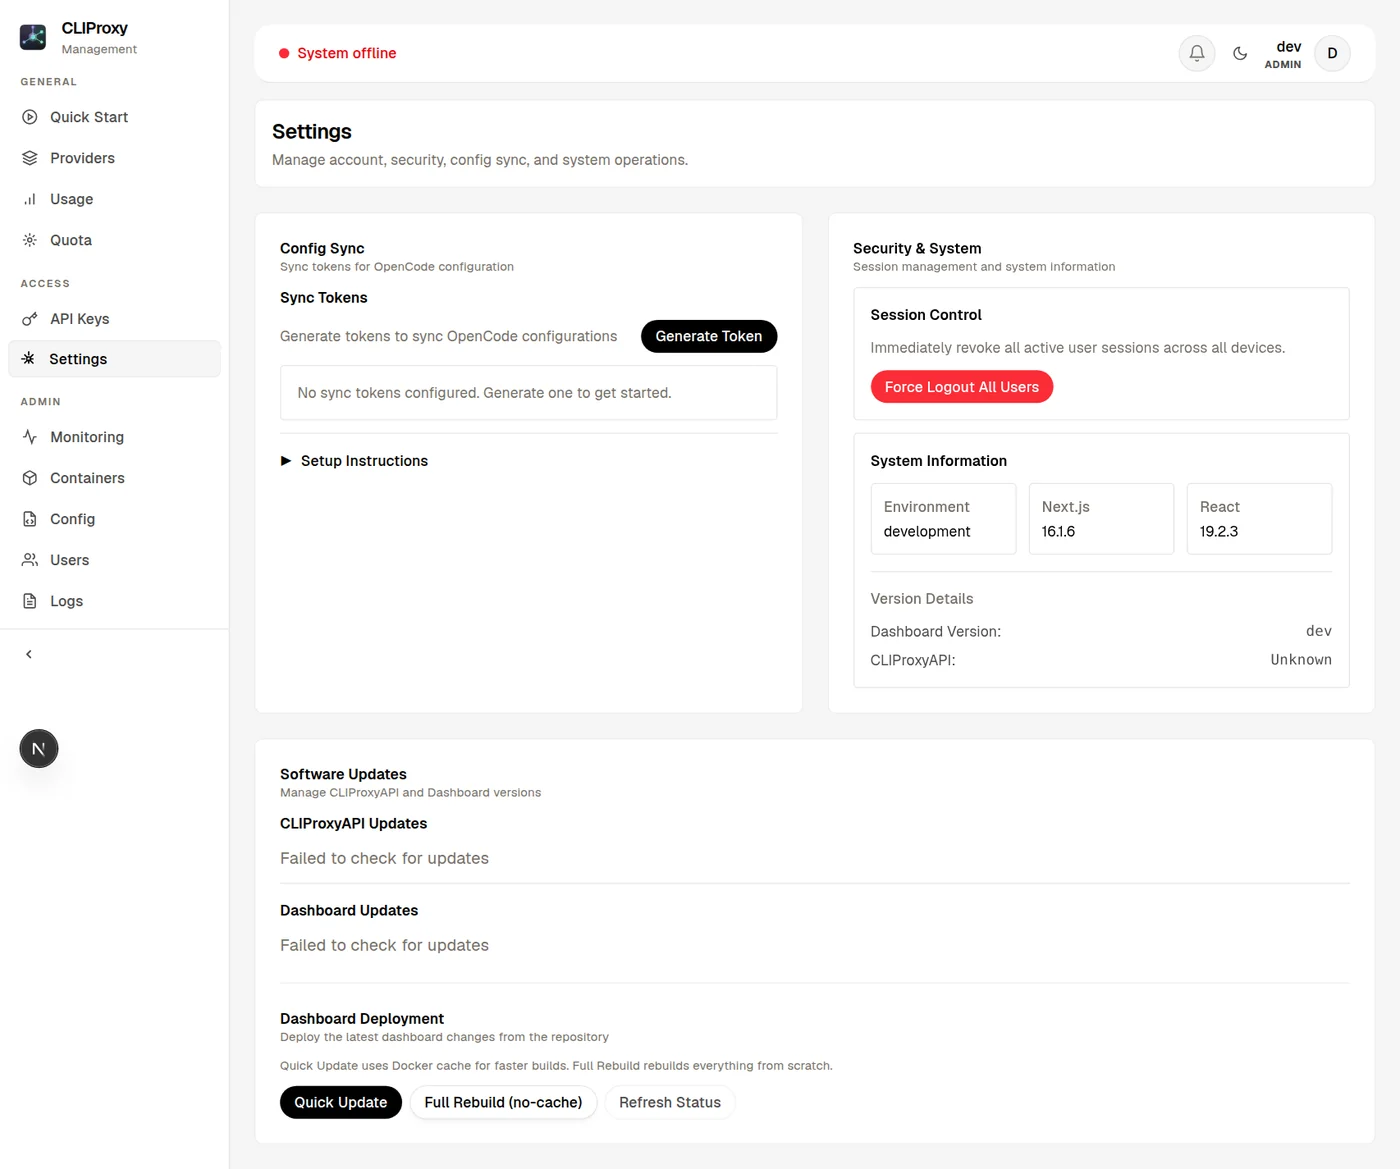The image size is (1400, 1169).
Task: Click Failed to check under CLIProxyAPI Updates
Action: (x=384, y=858)
